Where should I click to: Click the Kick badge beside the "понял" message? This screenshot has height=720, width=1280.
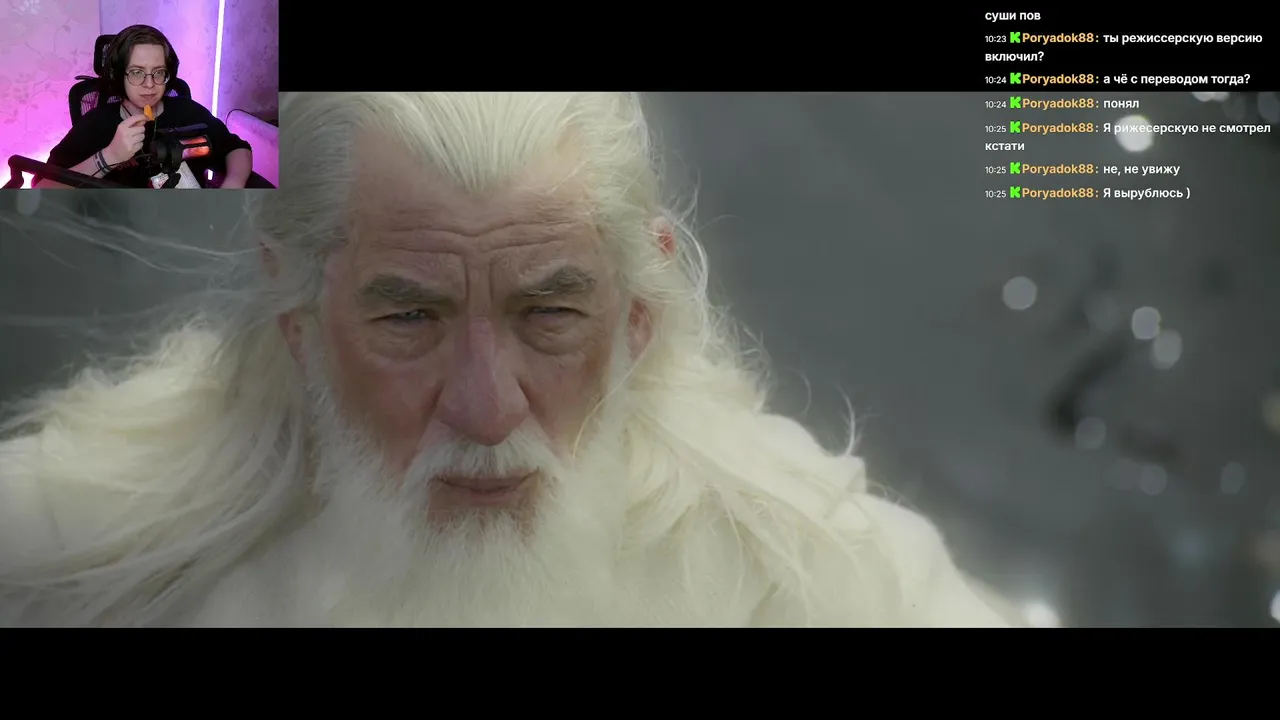coord(1015,103)
